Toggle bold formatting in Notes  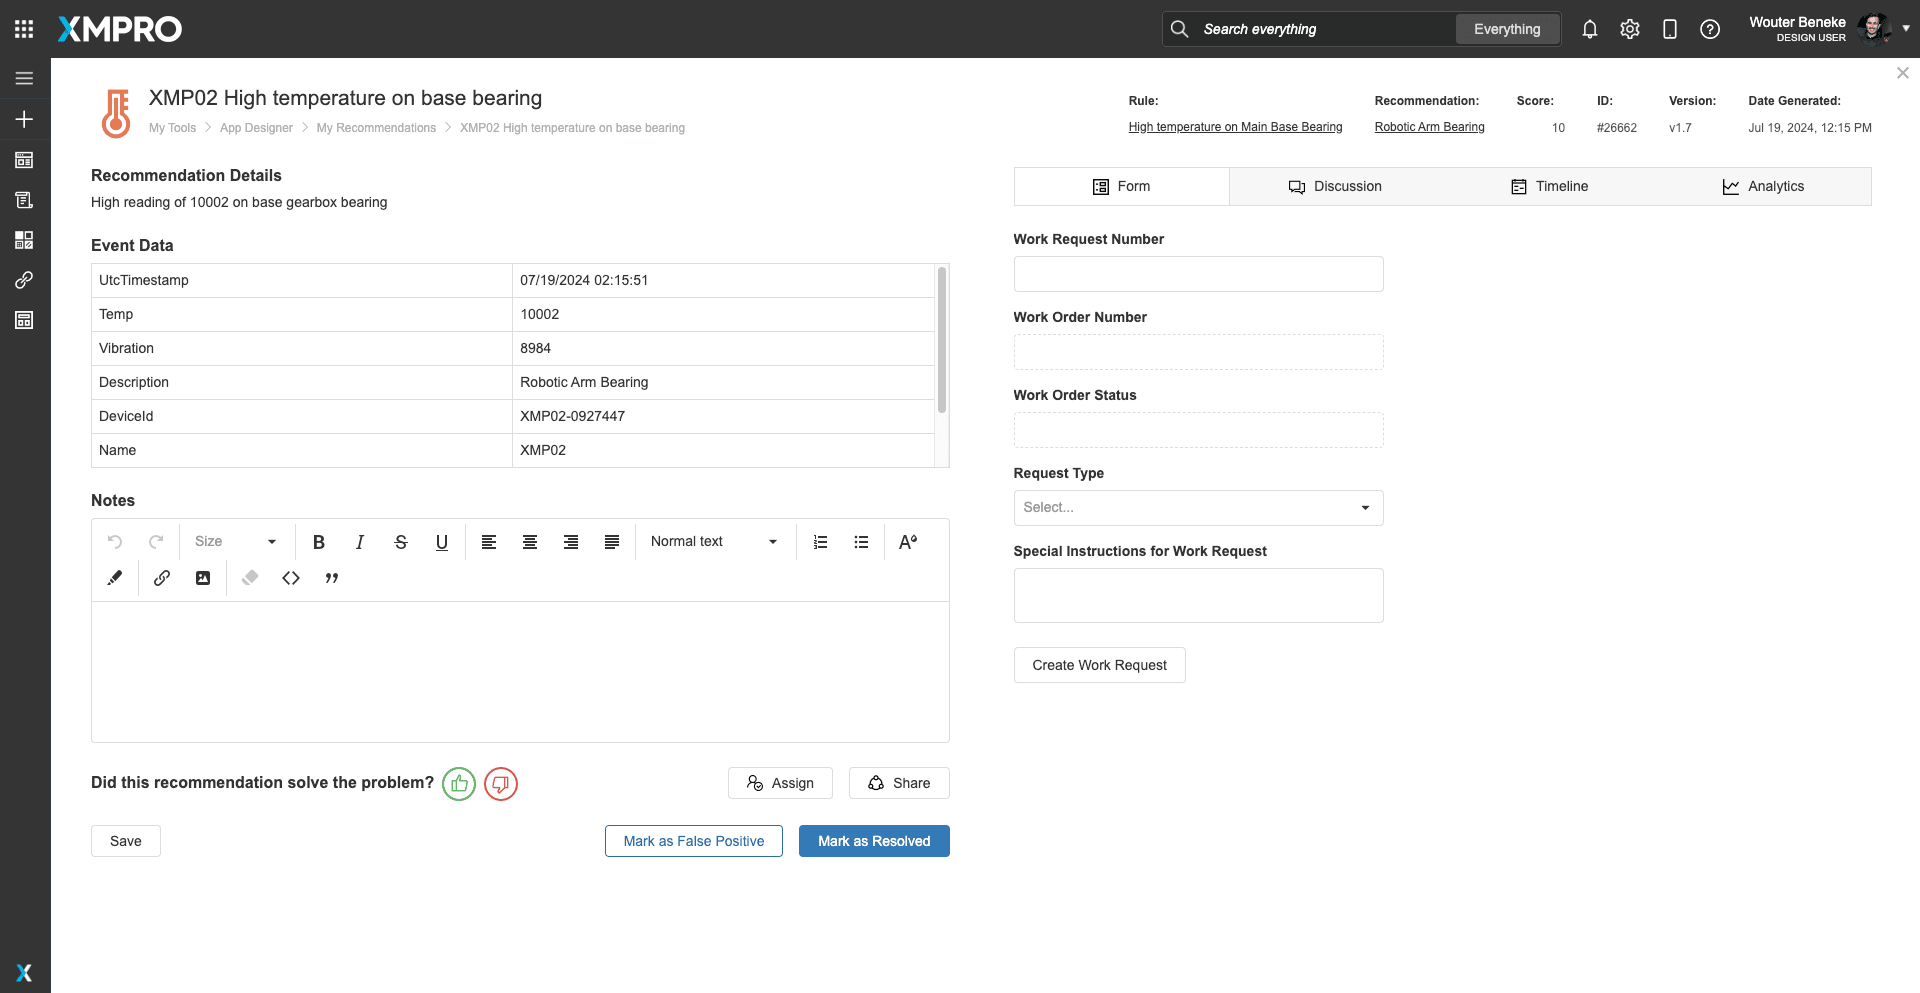click(x=319, y=542)
